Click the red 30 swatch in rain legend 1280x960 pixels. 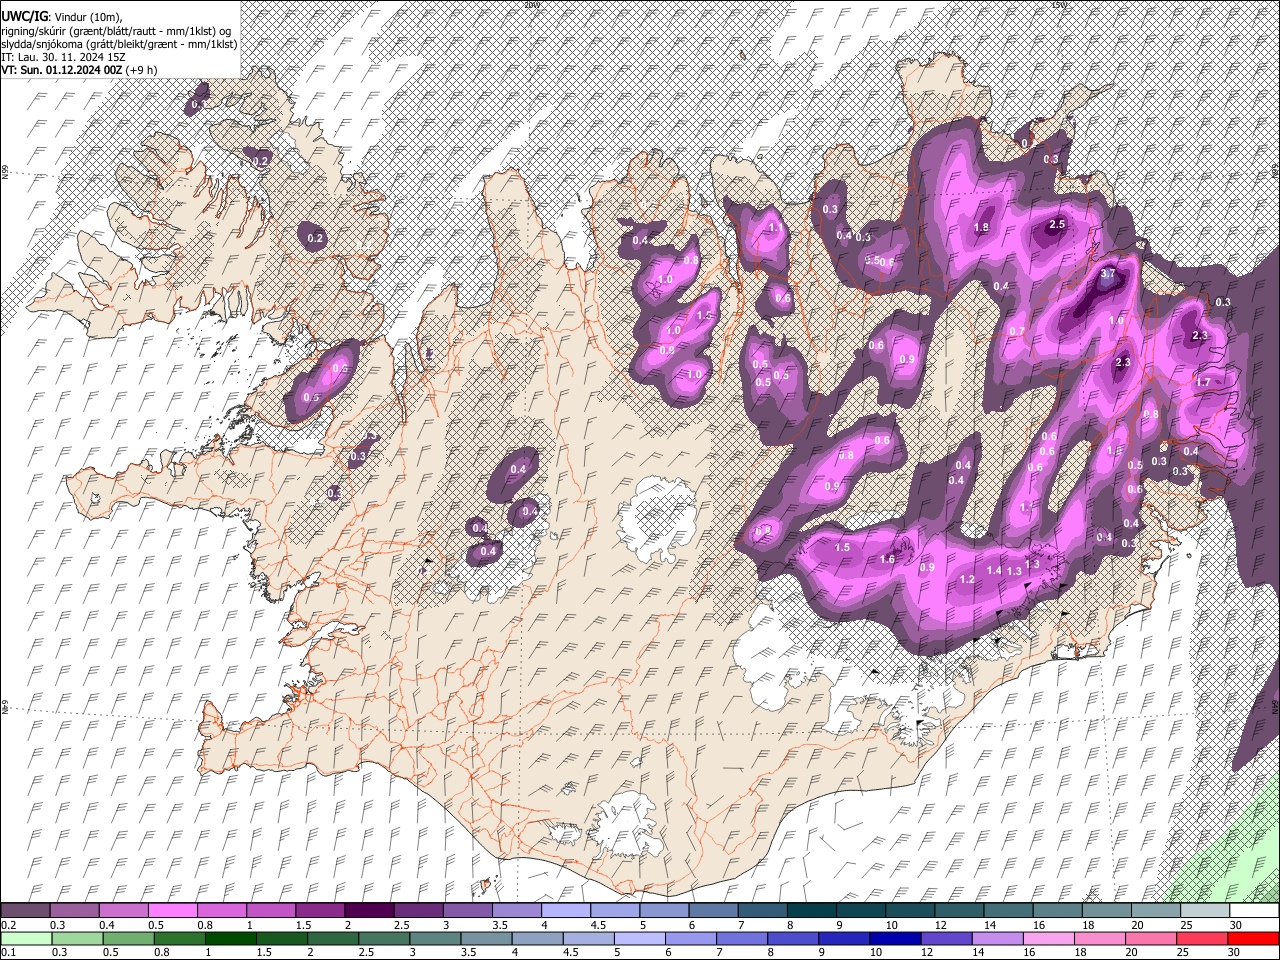tap(1253, 938)
